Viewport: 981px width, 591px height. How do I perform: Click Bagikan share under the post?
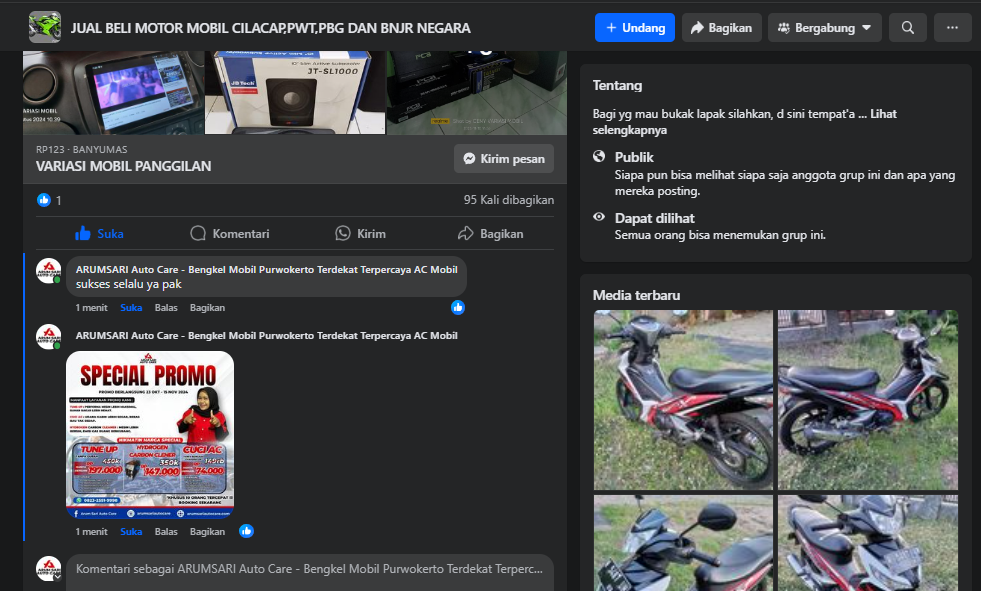(x=491, y=233)
